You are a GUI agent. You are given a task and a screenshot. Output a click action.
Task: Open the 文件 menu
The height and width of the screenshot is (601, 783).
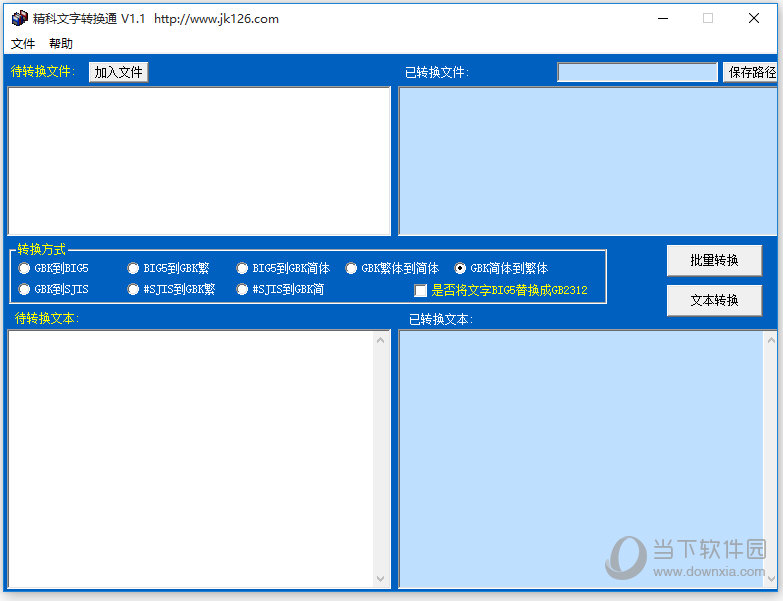[22, 43]
